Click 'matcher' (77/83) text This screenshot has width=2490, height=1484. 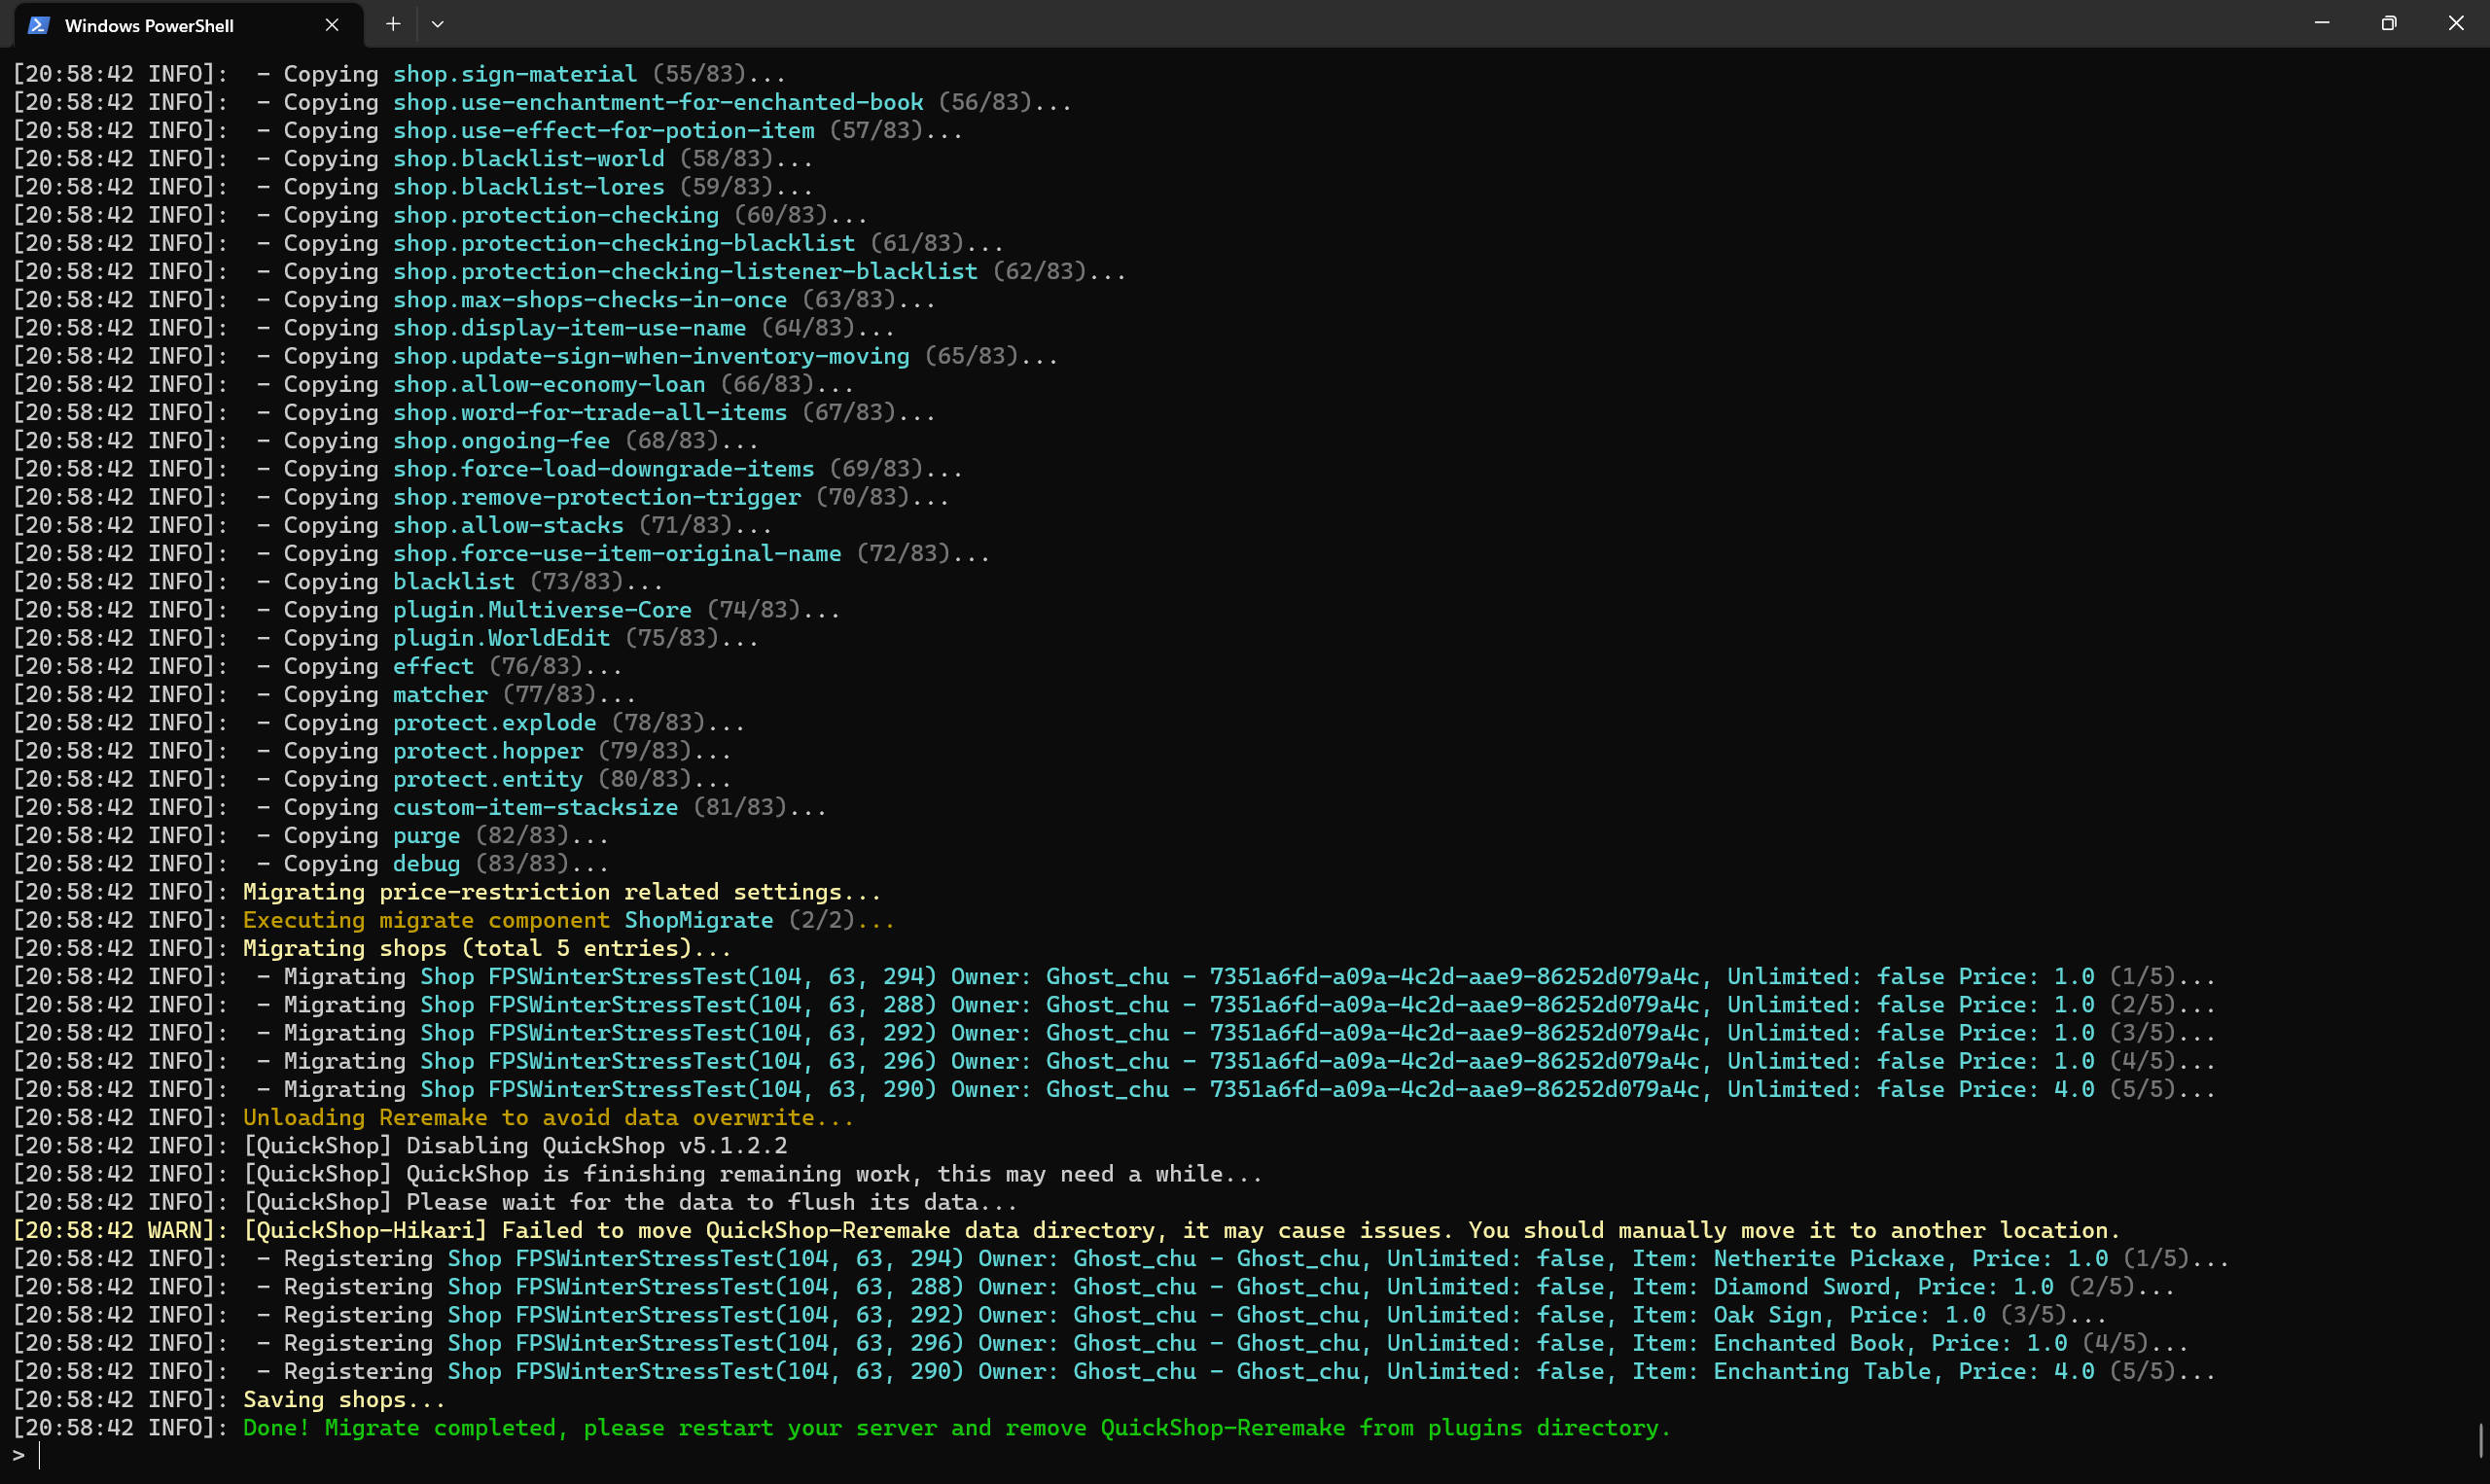pyautogui.click(x=441, y=694)
